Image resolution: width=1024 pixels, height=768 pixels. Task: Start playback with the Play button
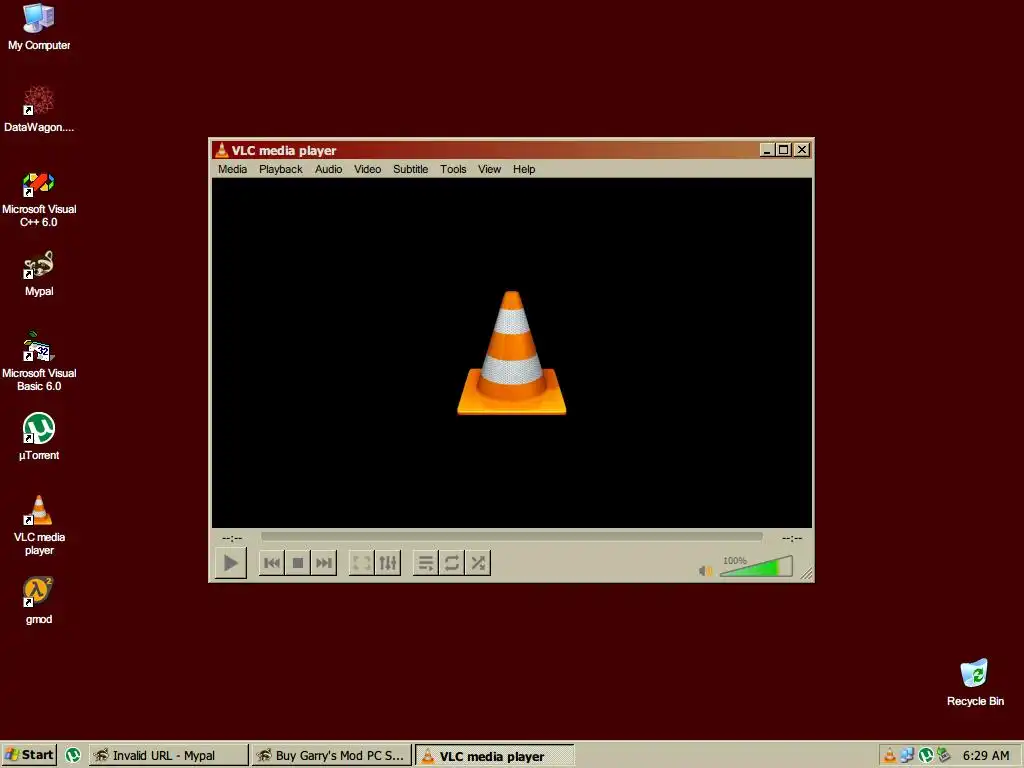[x=231, y=563]
